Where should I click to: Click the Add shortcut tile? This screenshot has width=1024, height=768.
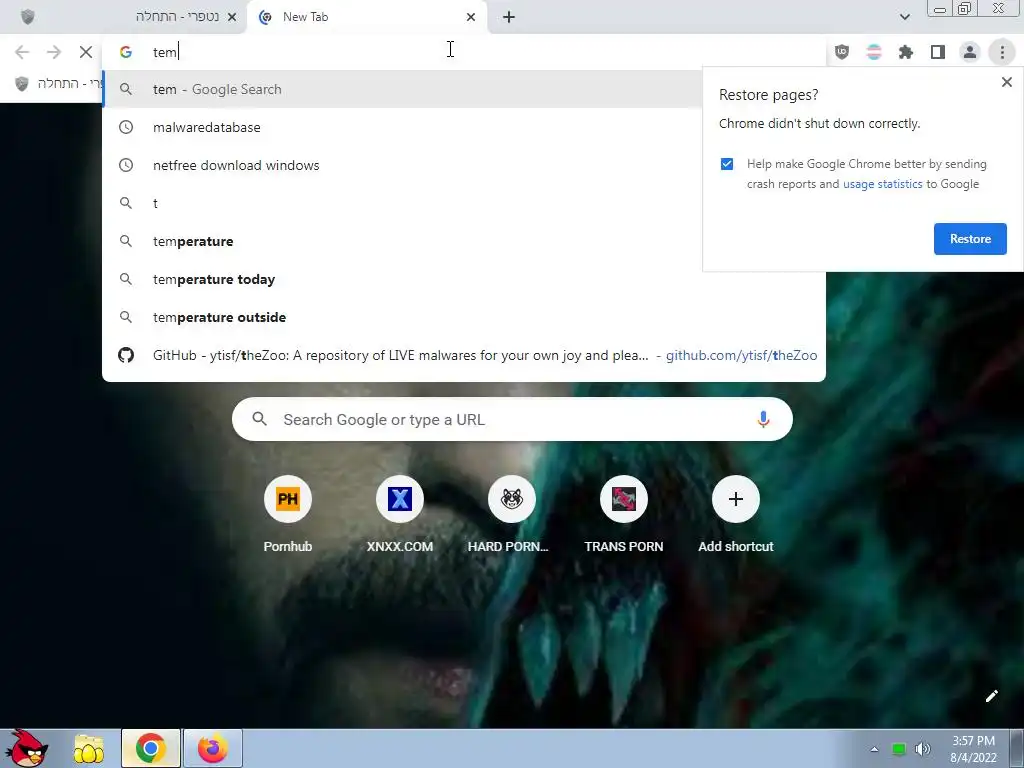735,515
